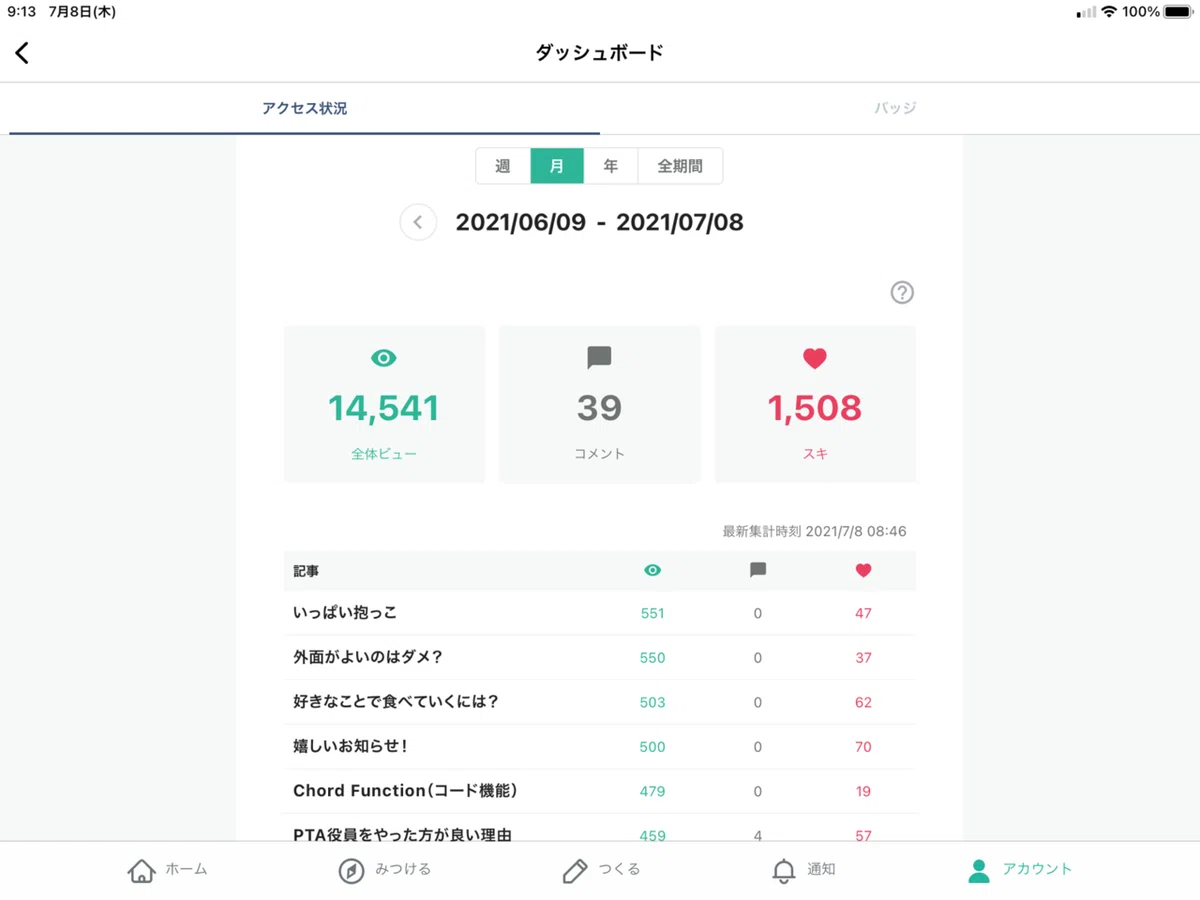Tap the 9:13 clock in status bar
This screenshot has width=1200, height=900.
click(x=23, y=12)
